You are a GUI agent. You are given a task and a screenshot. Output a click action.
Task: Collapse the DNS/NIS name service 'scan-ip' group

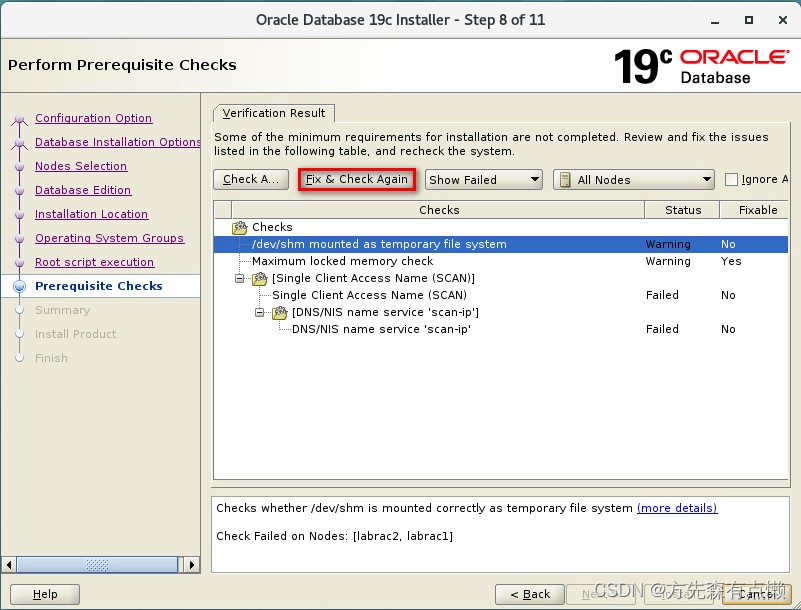[x=260, y=313]
